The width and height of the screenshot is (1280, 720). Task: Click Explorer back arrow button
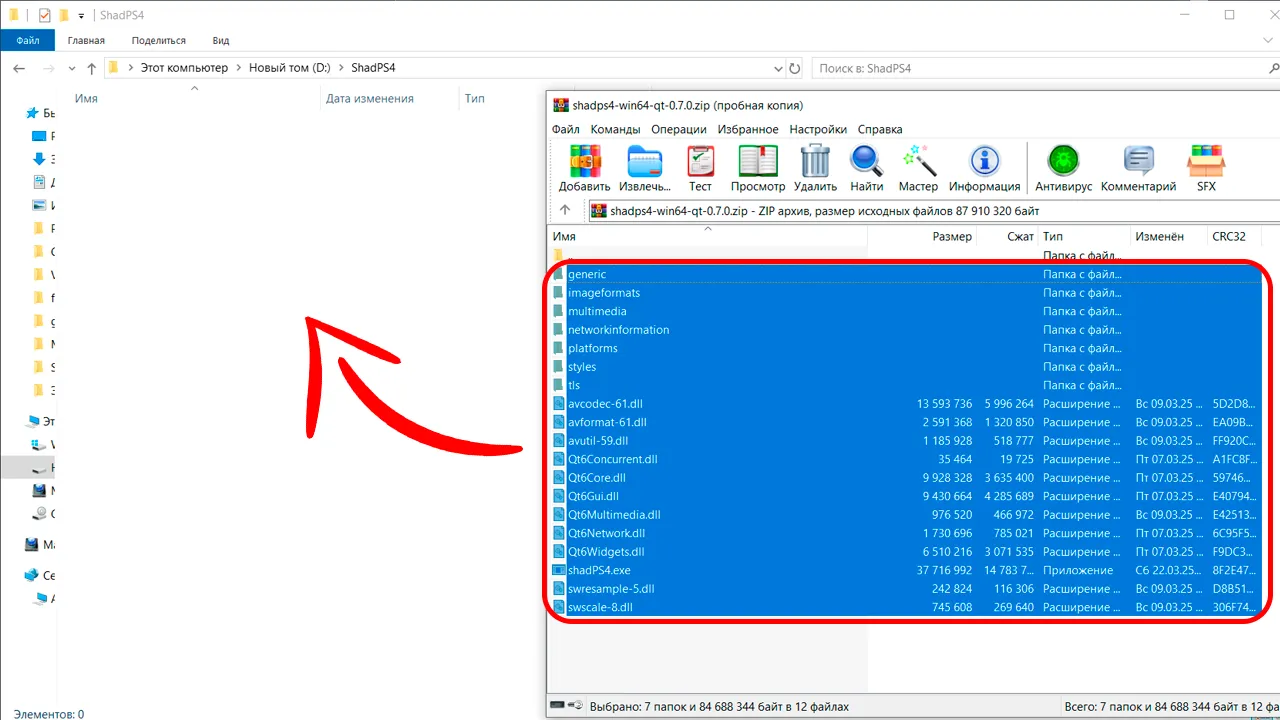pyautogui.click(x=19, y=68)
